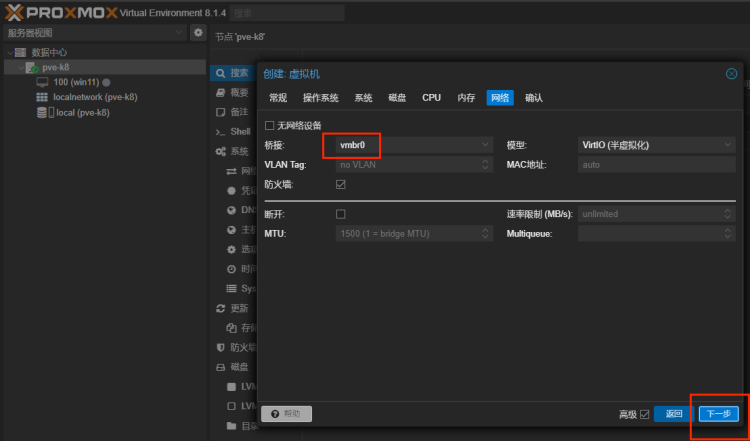Select the 网络 tab
This screenshot has height=441, width=750.
[x=500, y=98]
